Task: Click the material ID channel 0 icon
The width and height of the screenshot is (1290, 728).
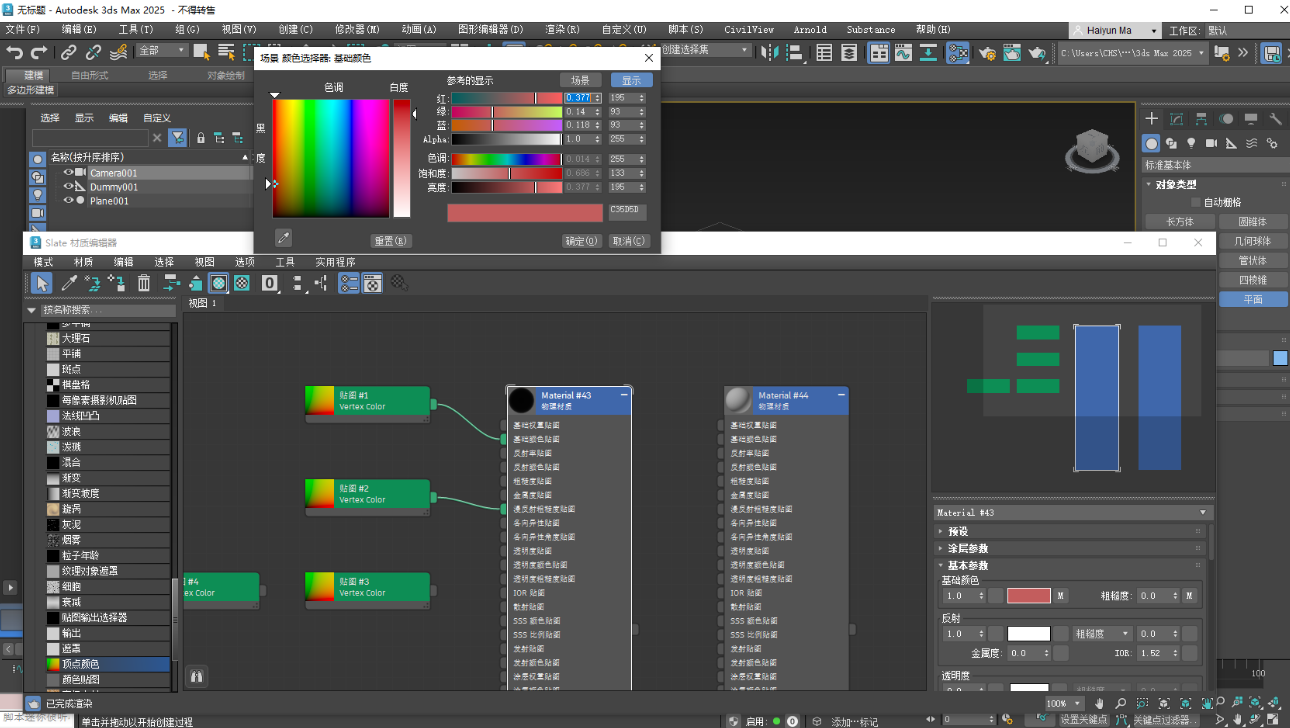Action: pos(269,283)
